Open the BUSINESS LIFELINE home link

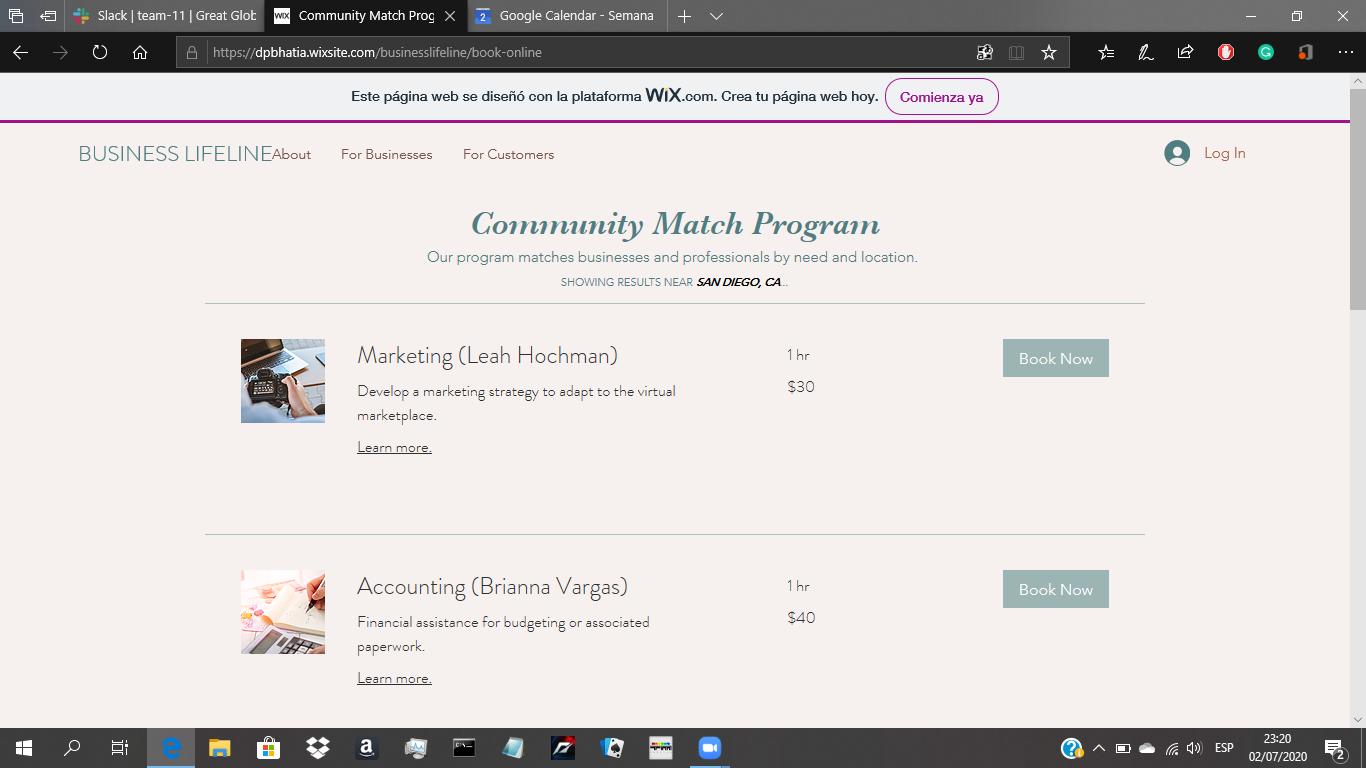point(175,153)
